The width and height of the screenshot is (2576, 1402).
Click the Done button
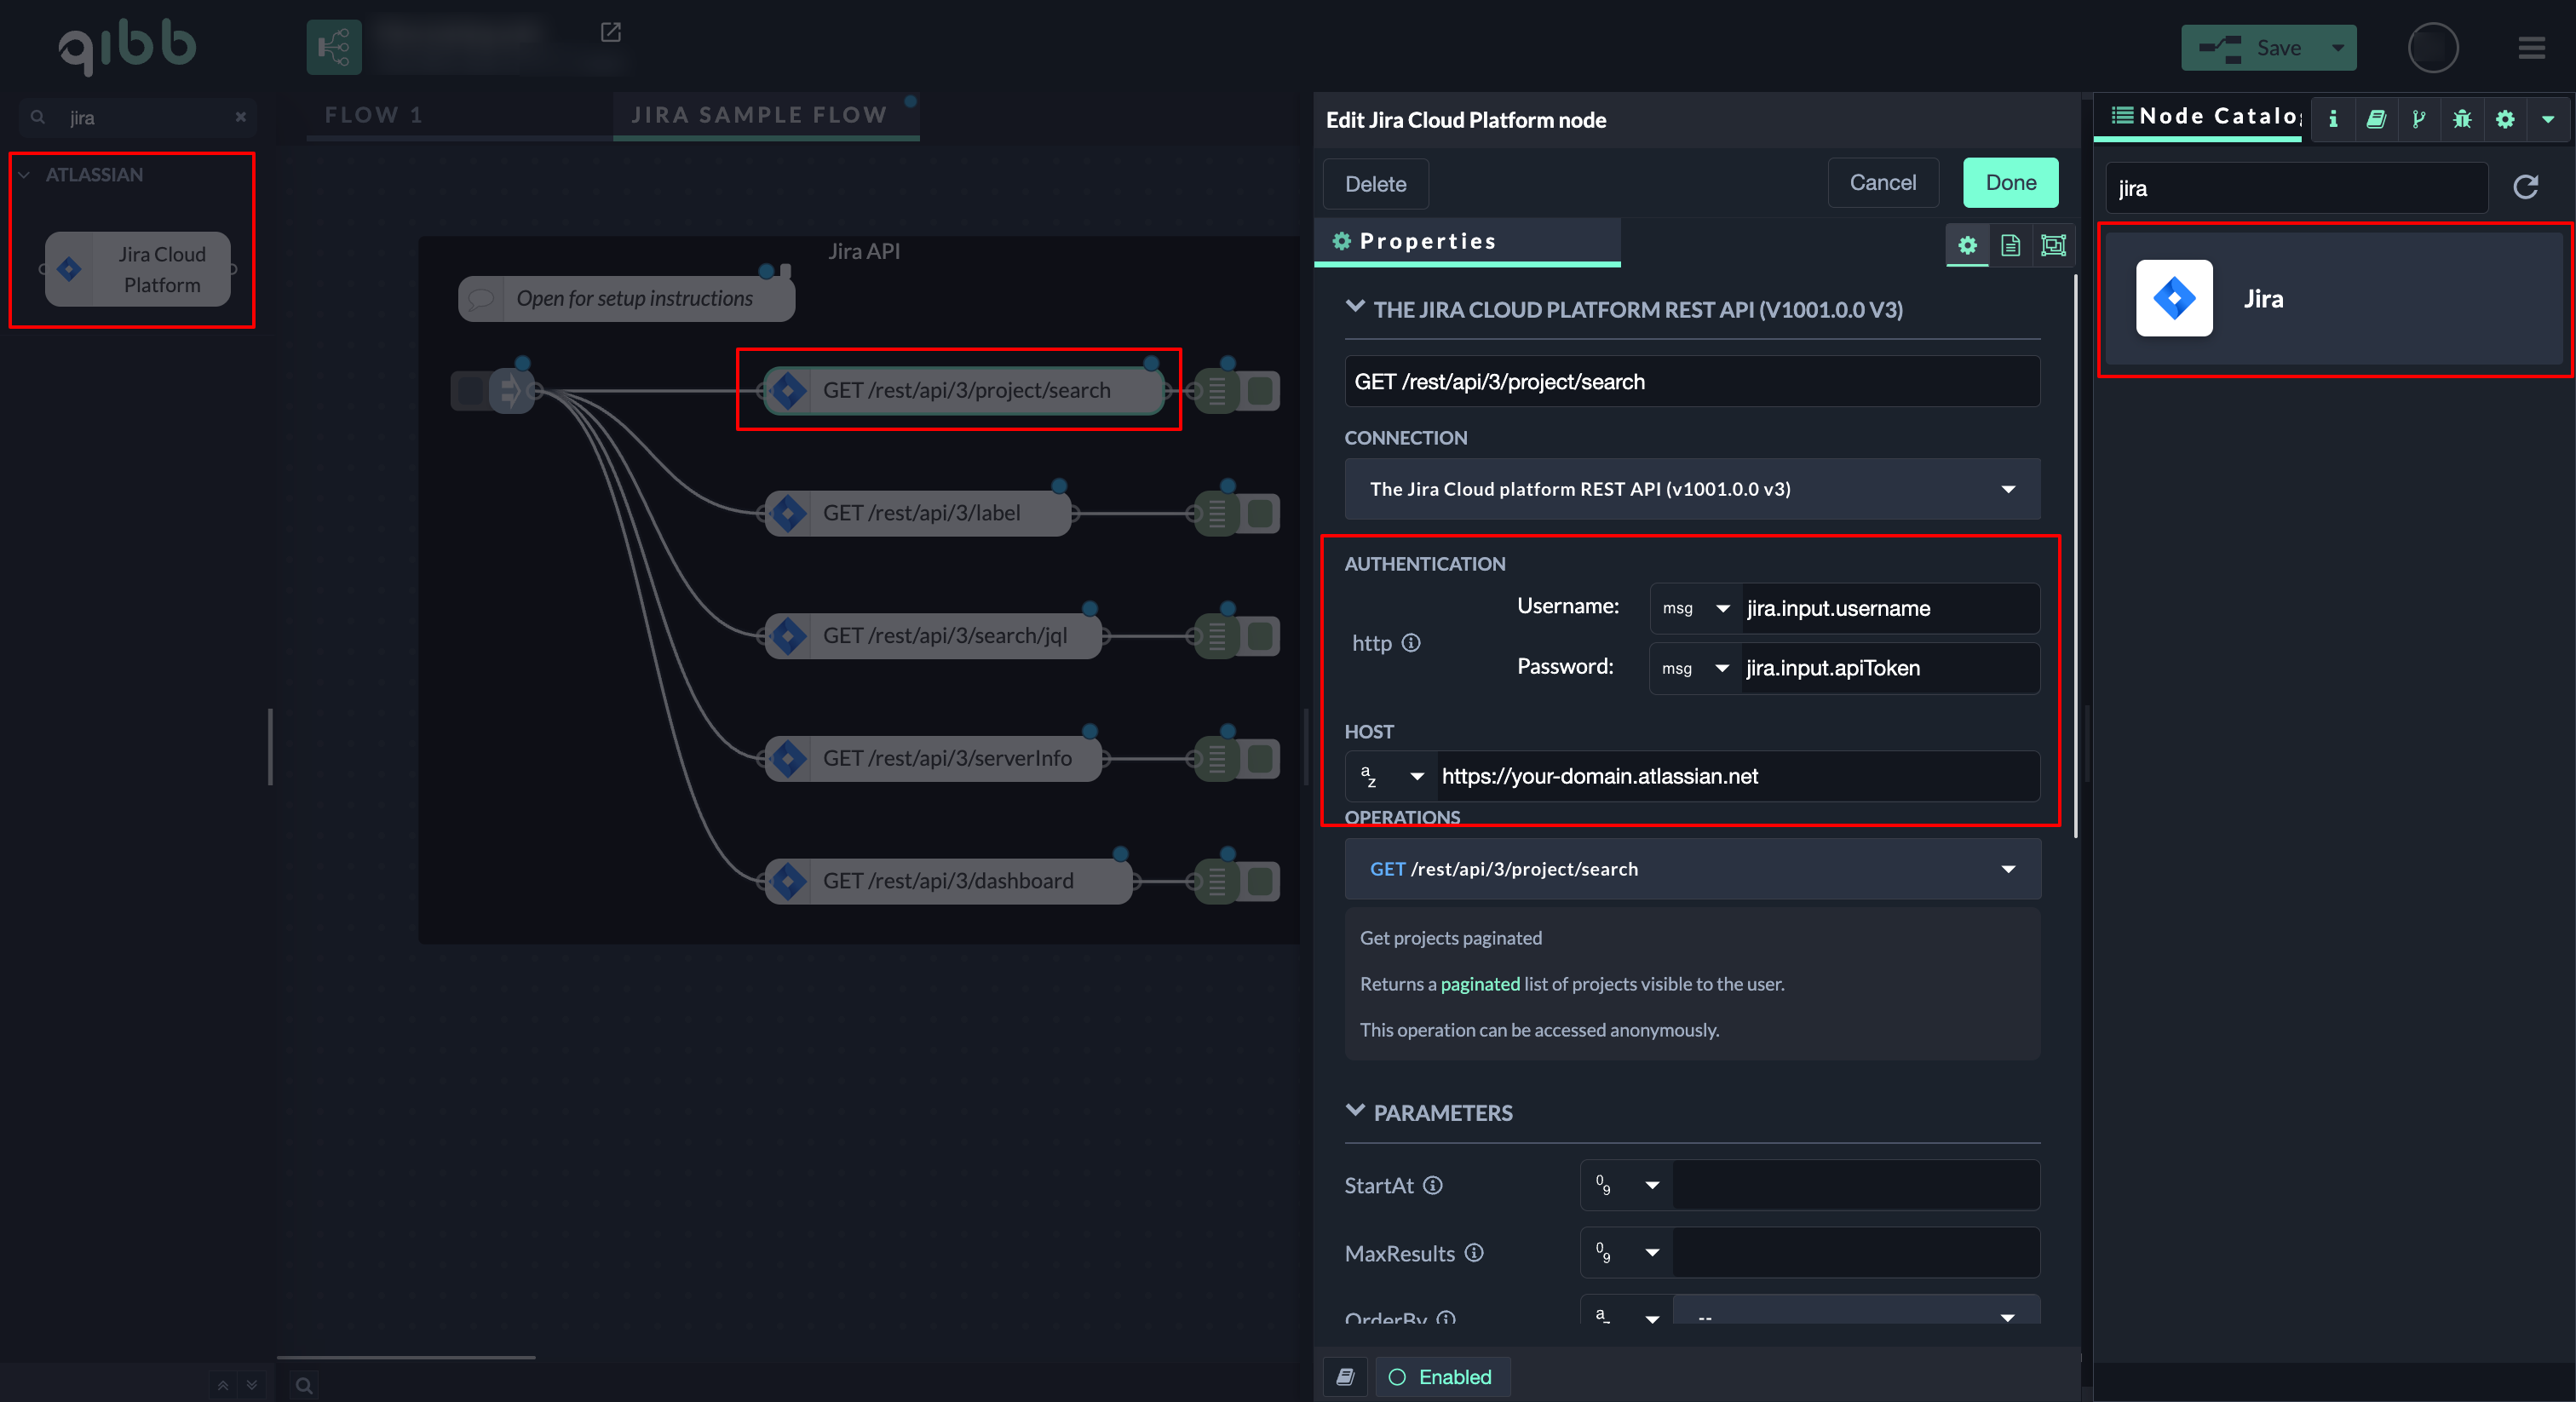[x=2009, y=183]
